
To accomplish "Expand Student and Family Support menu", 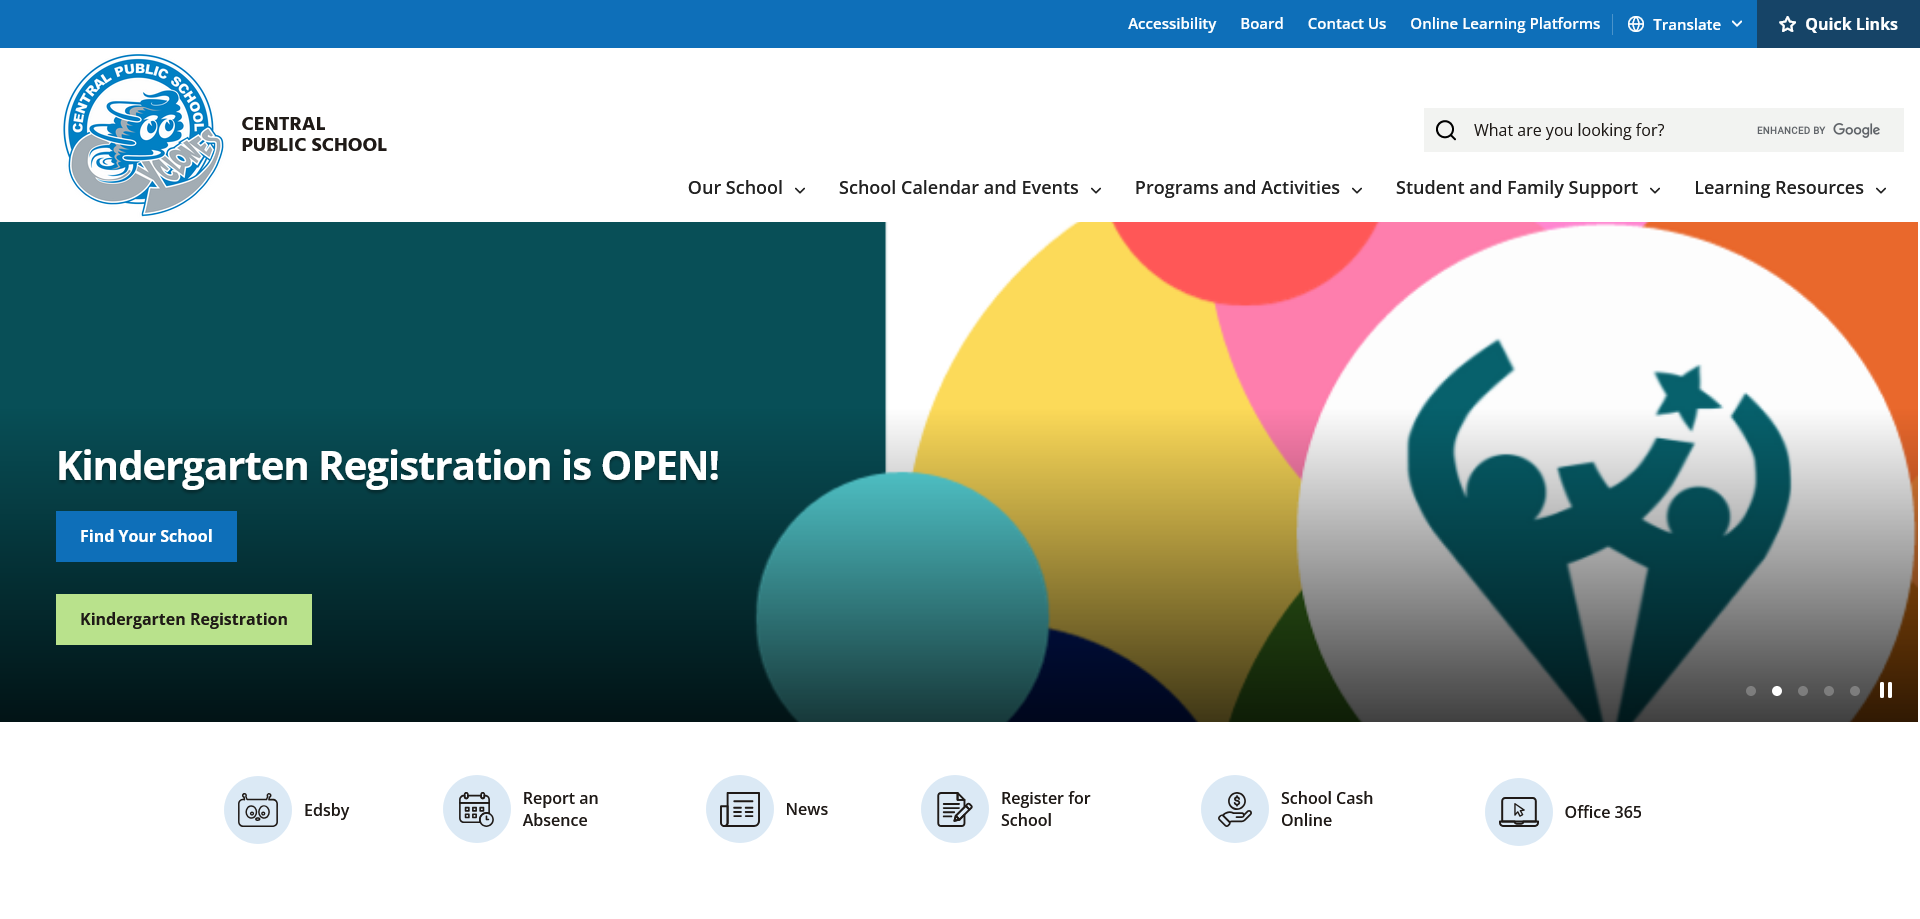I will tap(1527, 188).
